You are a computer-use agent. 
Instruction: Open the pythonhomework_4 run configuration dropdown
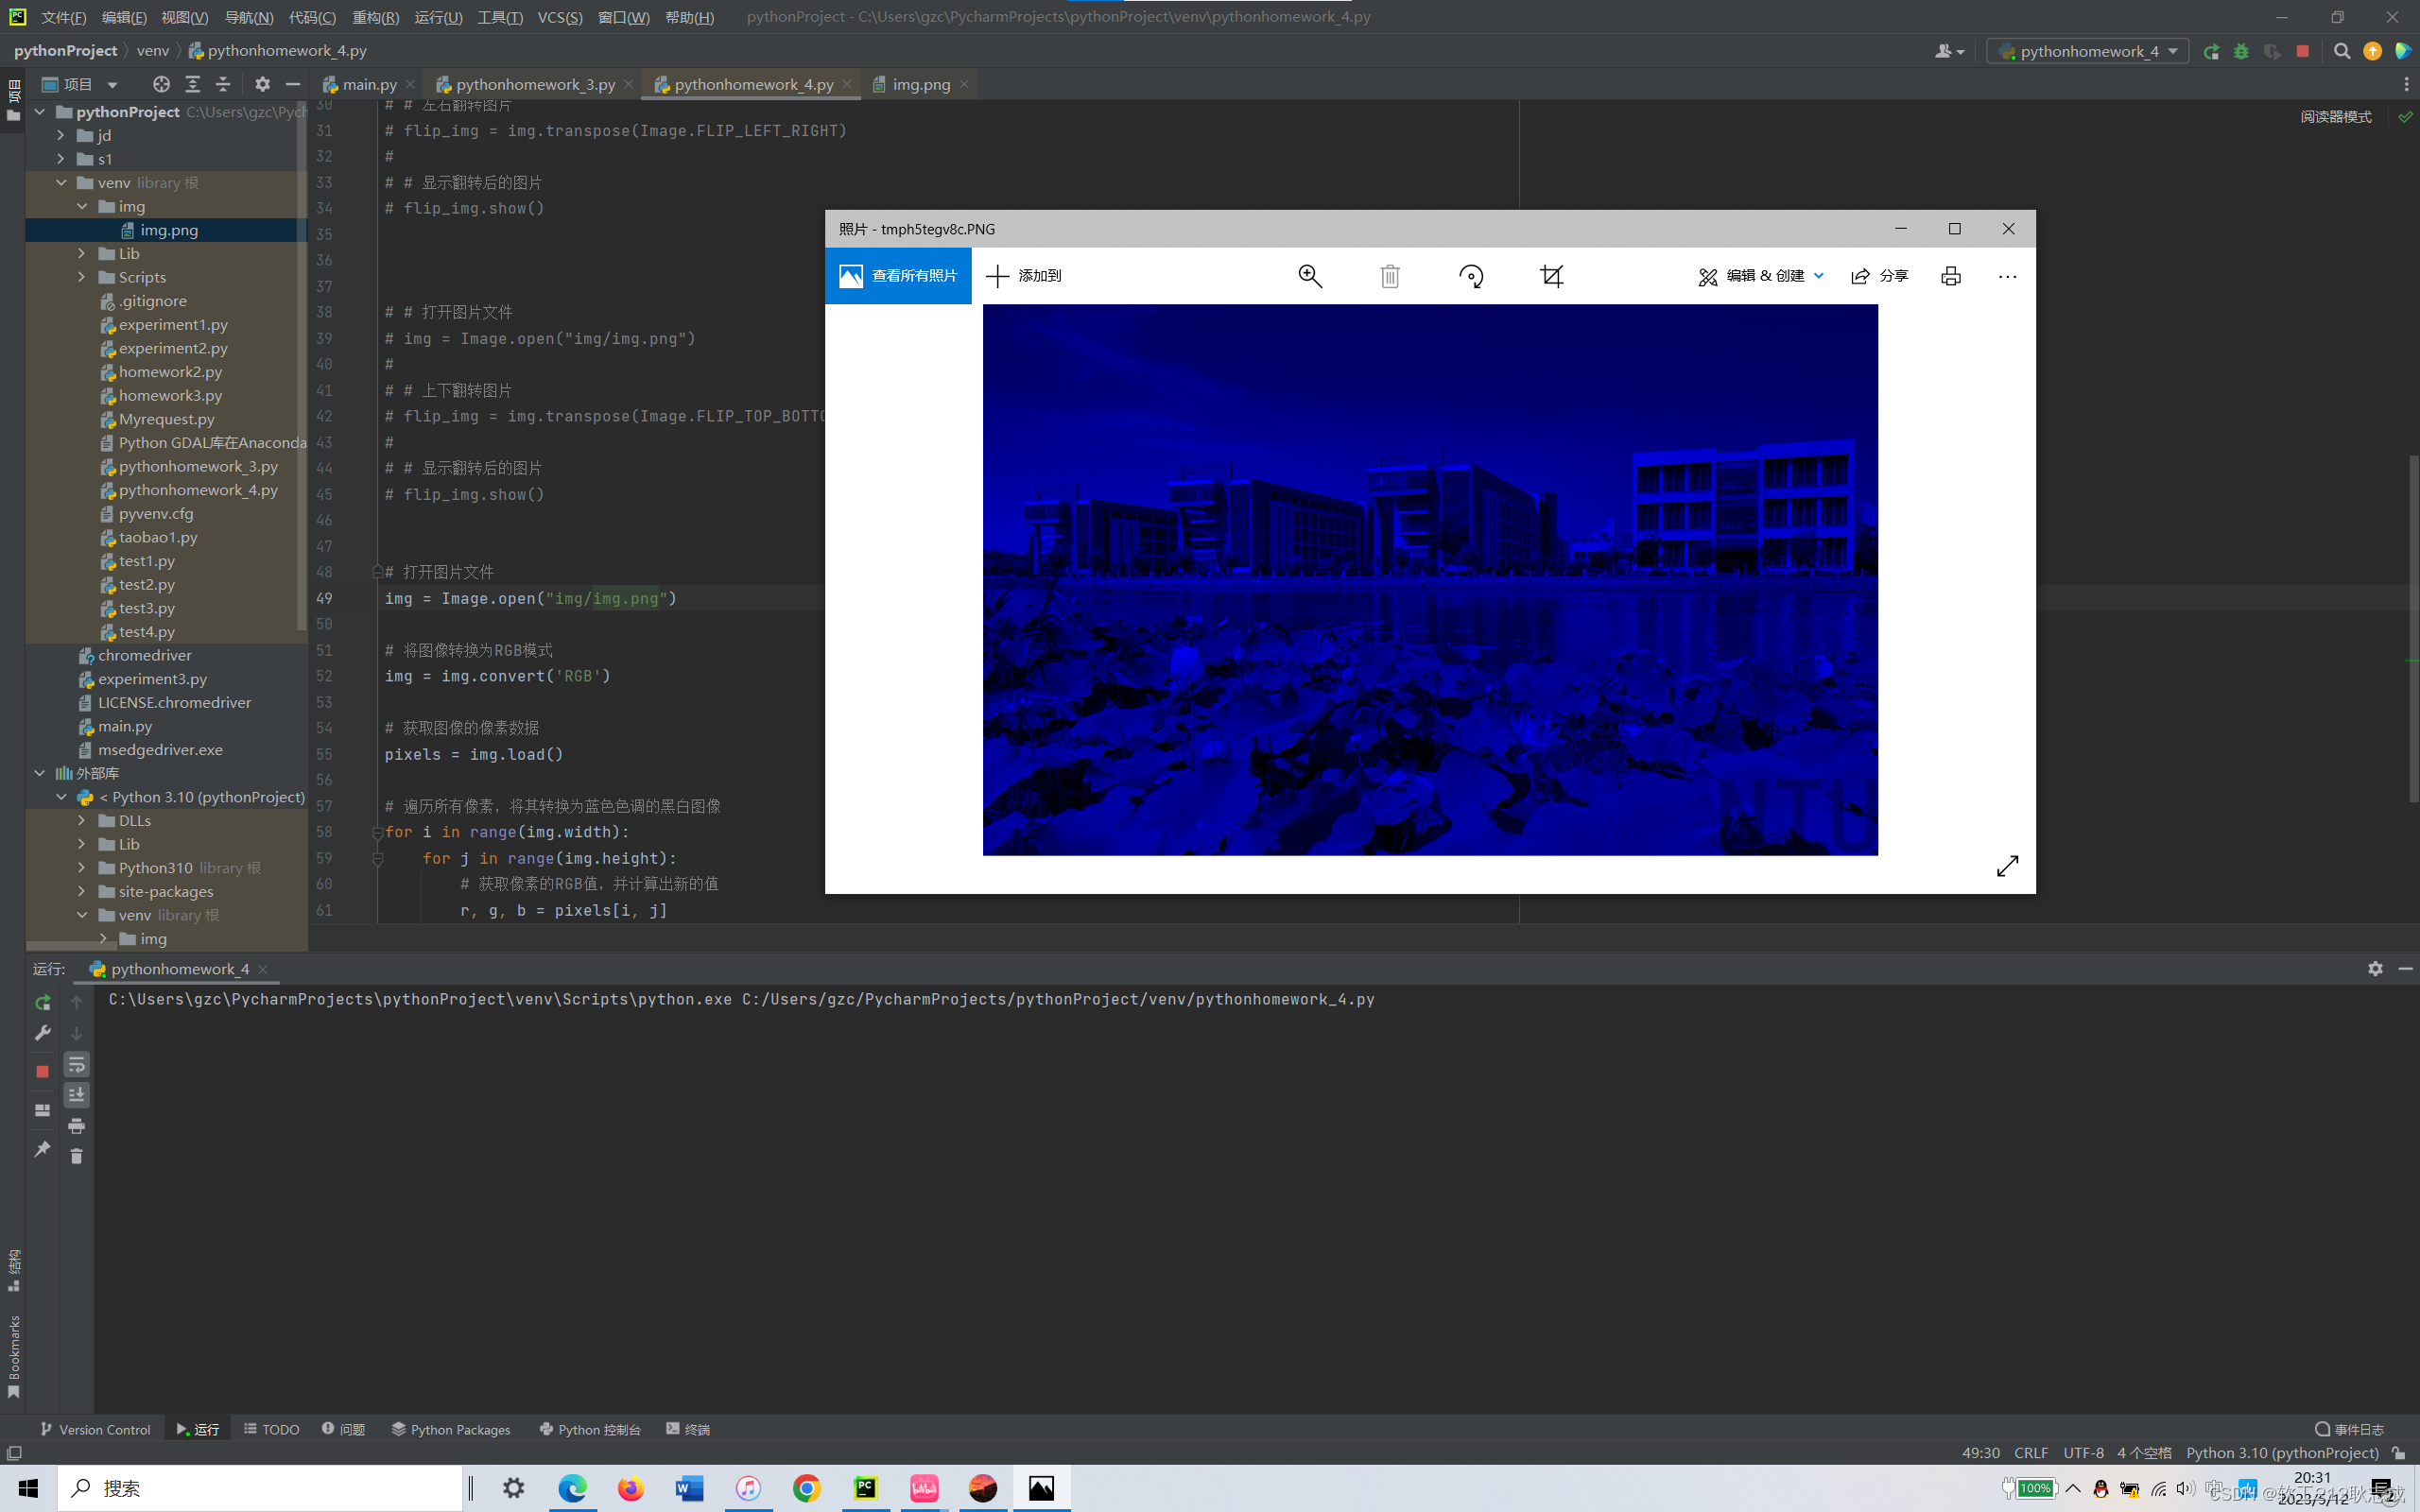click(2087, 51)
